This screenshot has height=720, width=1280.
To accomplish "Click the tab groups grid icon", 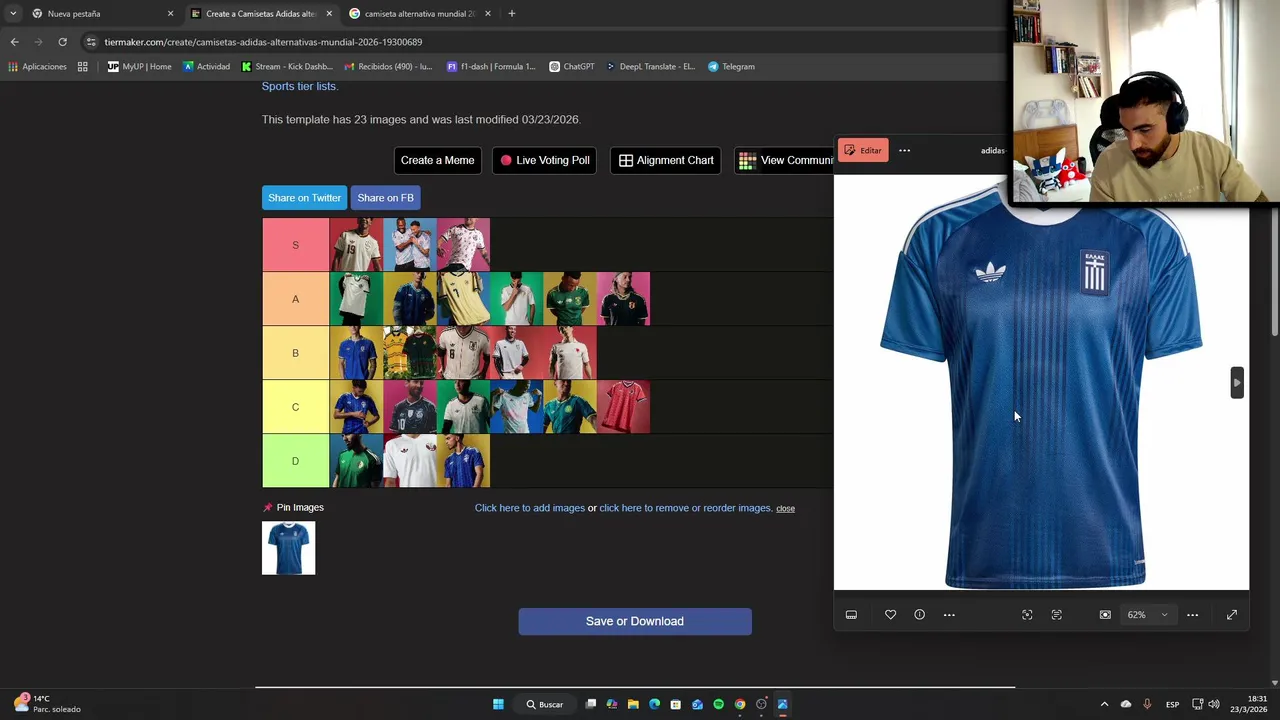I will coord(83,67).
